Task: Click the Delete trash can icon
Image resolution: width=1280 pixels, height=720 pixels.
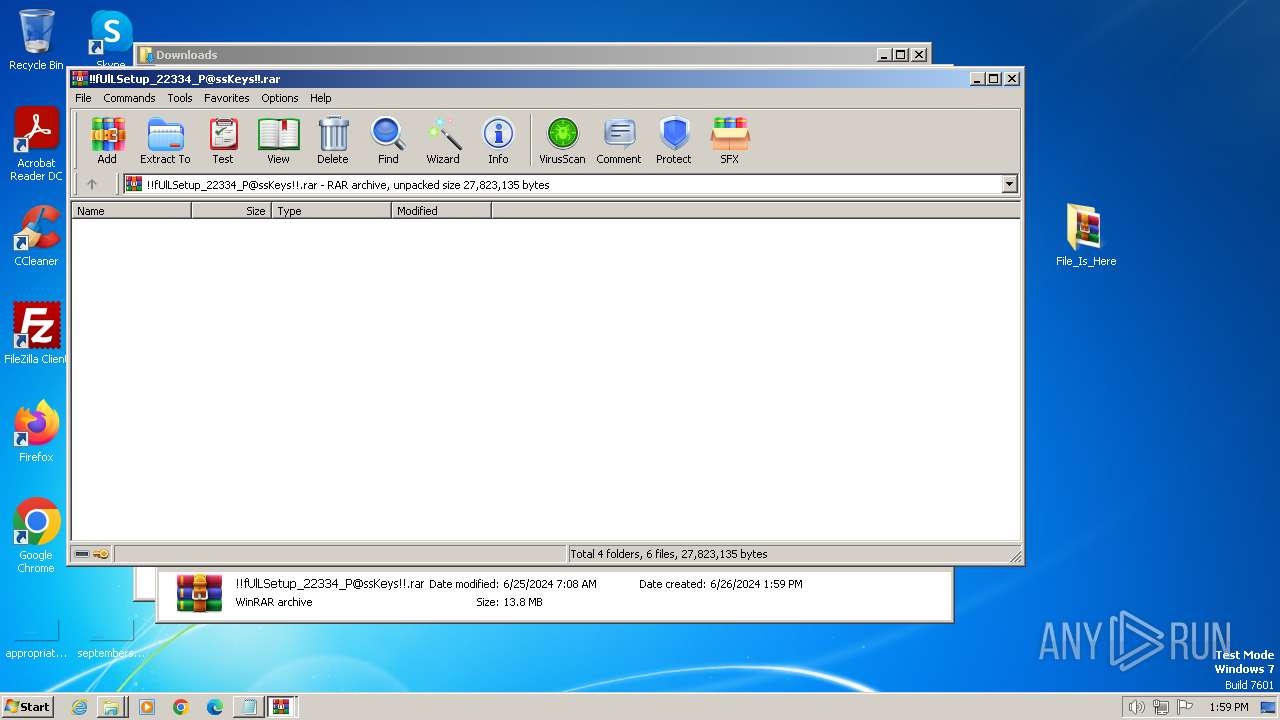Action: pos(333,141)
